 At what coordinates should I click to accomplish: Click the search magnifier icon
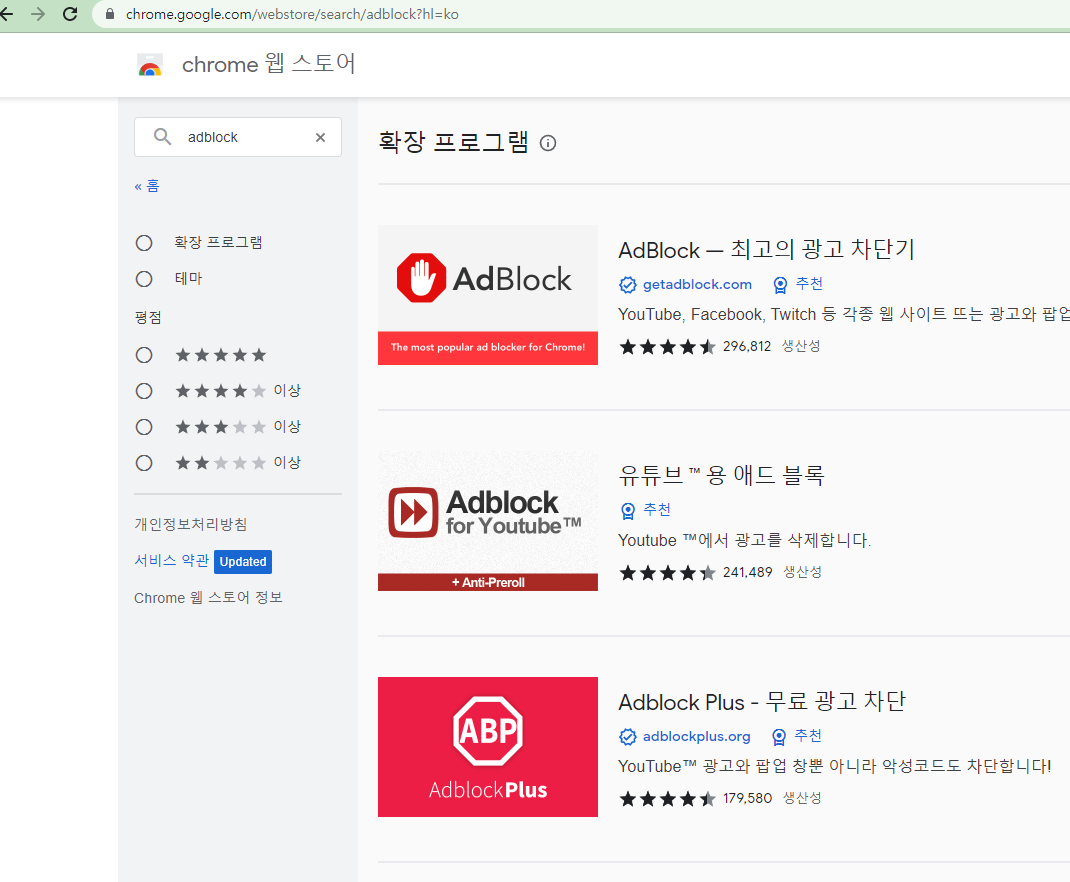point(162,137)
